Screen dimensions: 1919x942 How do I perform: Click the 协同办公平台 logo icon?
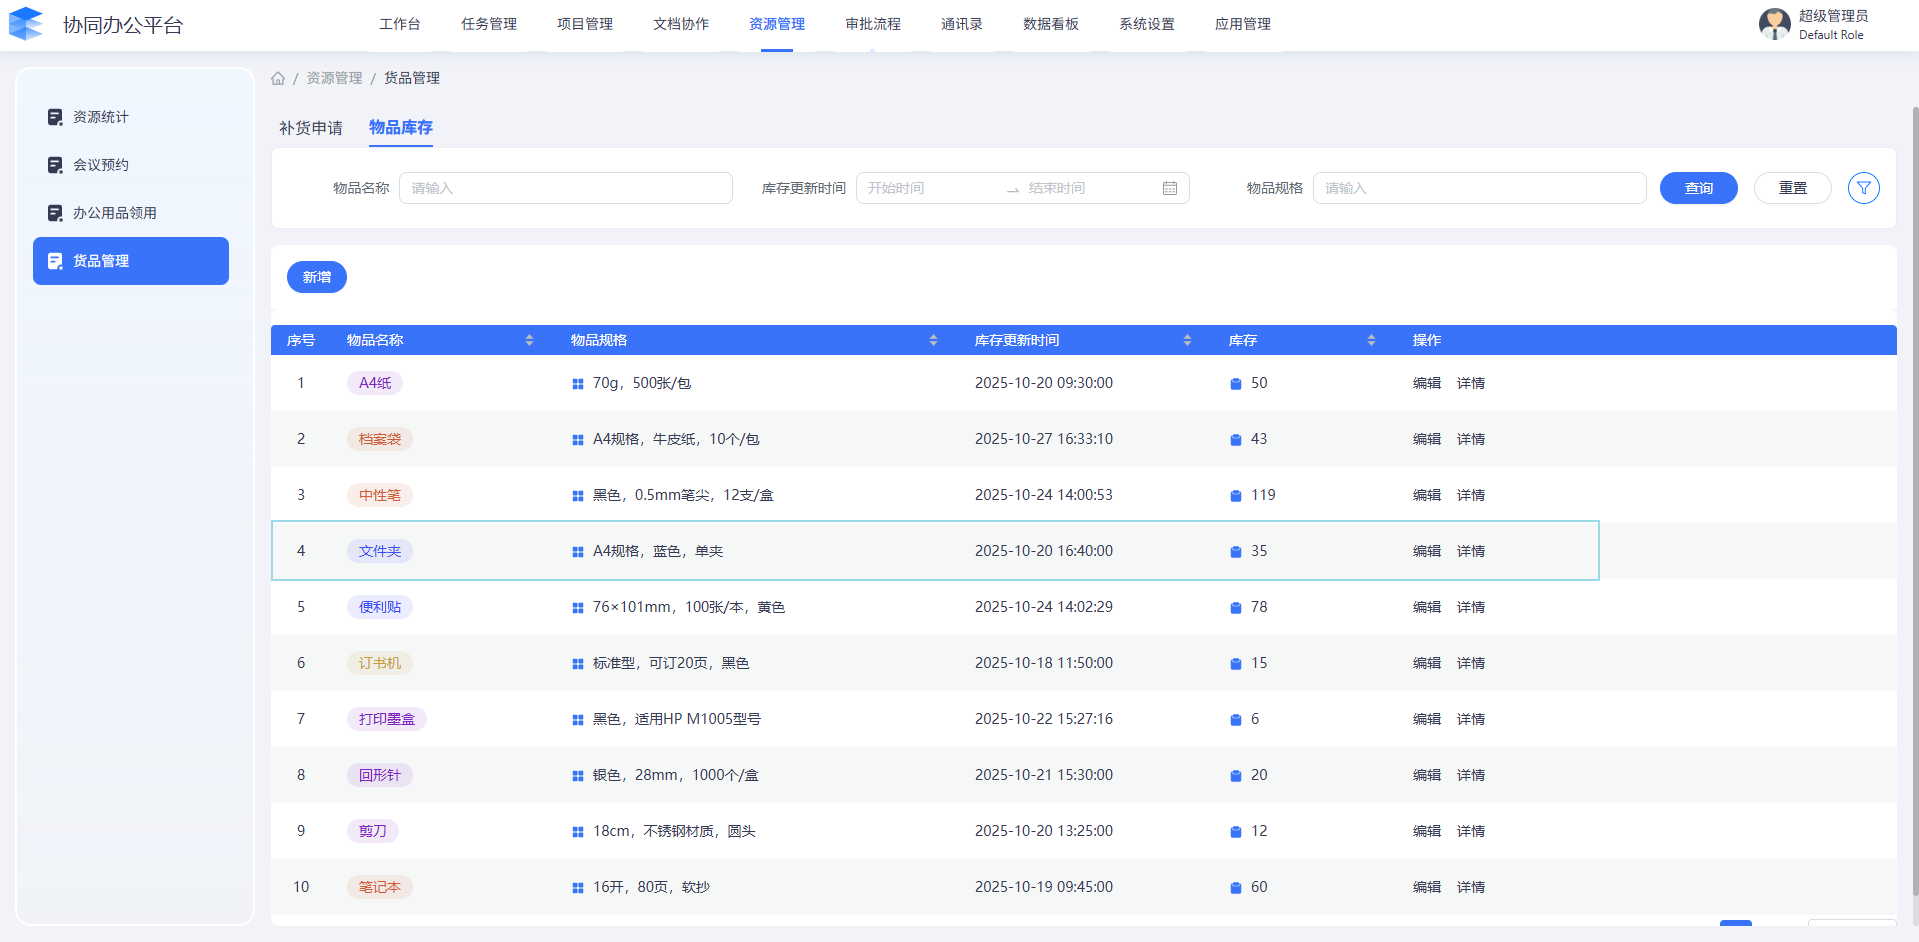coord(26,24)
